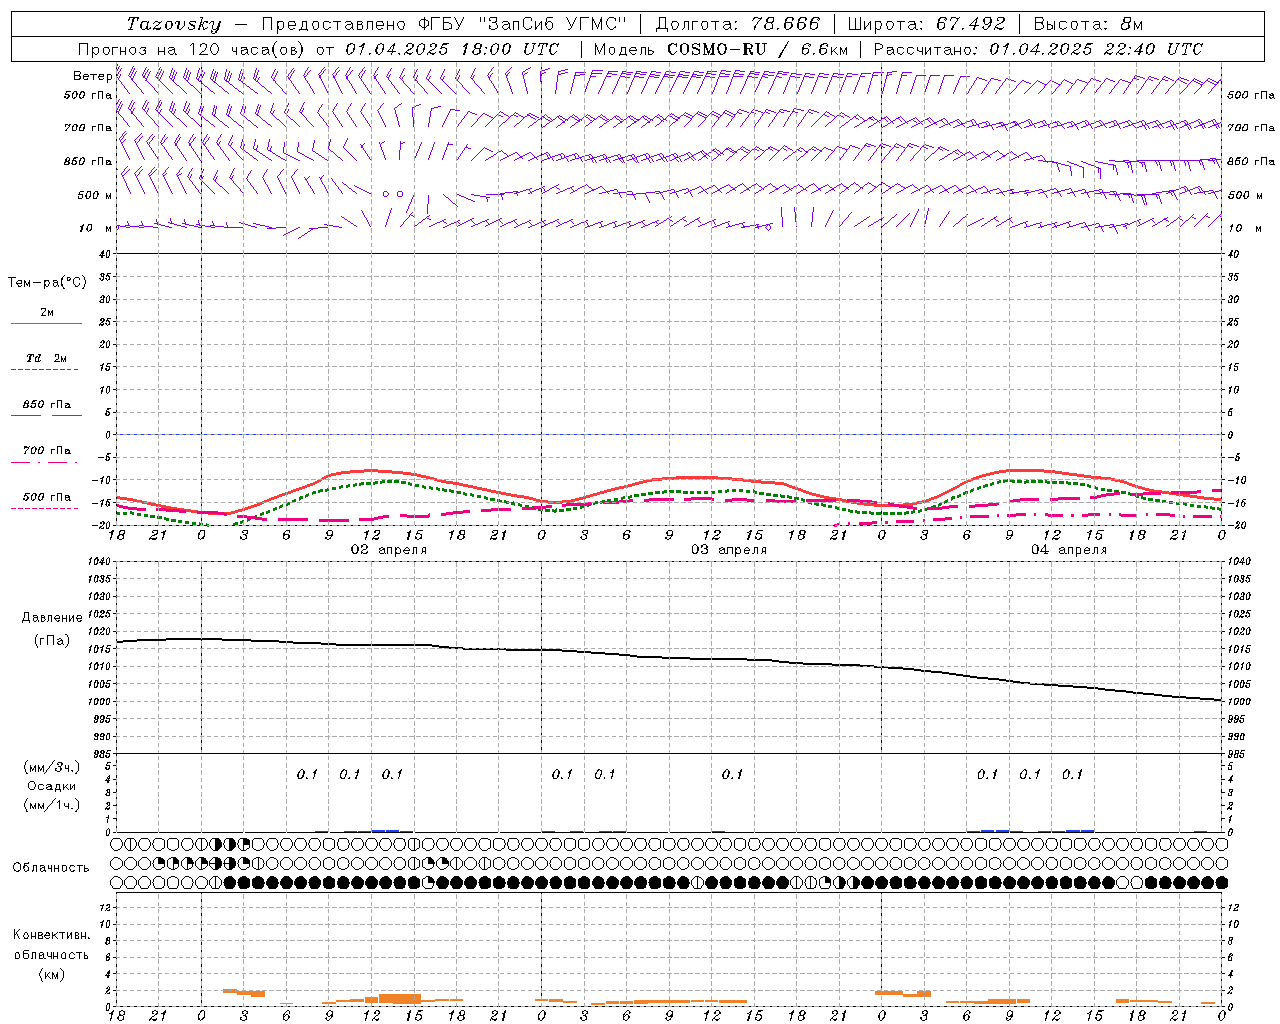1280x1024 pixels.
Task: Click the Осадки precipitation label
Action: click(x=52, y=786)
